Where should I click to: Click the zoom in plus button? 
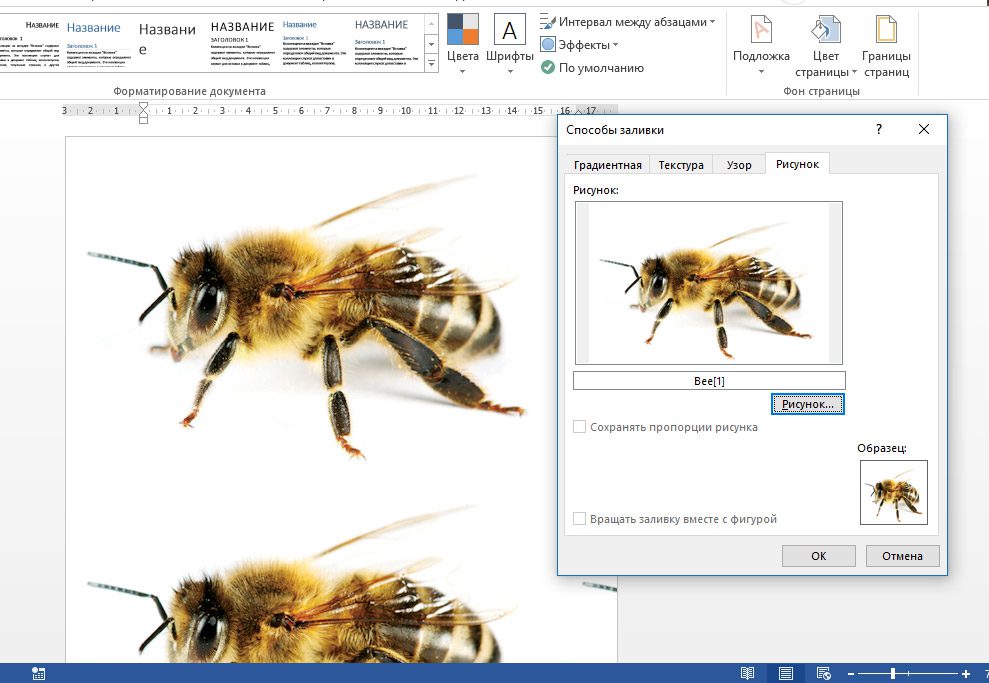tap(966, 674)
